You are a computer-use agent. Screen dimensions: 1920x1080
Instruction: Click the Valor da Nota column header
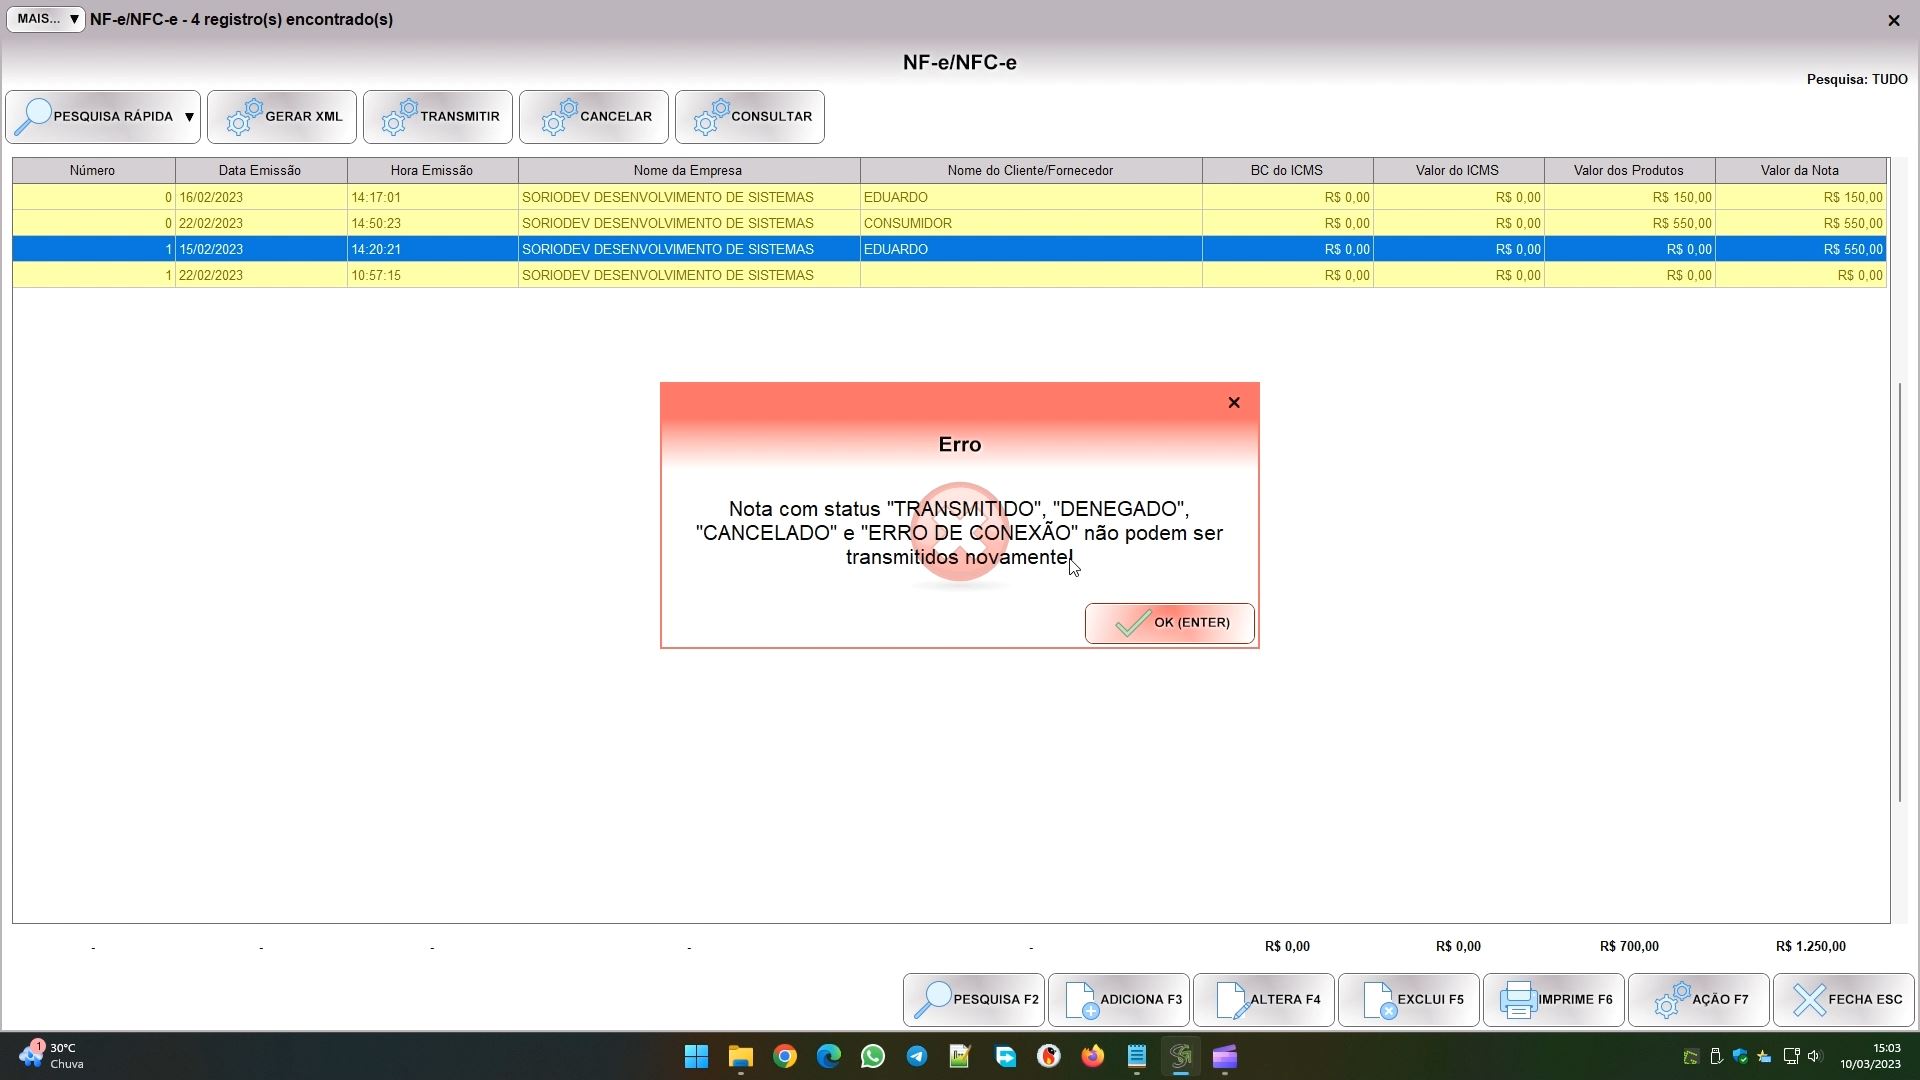click(1799, 171)
